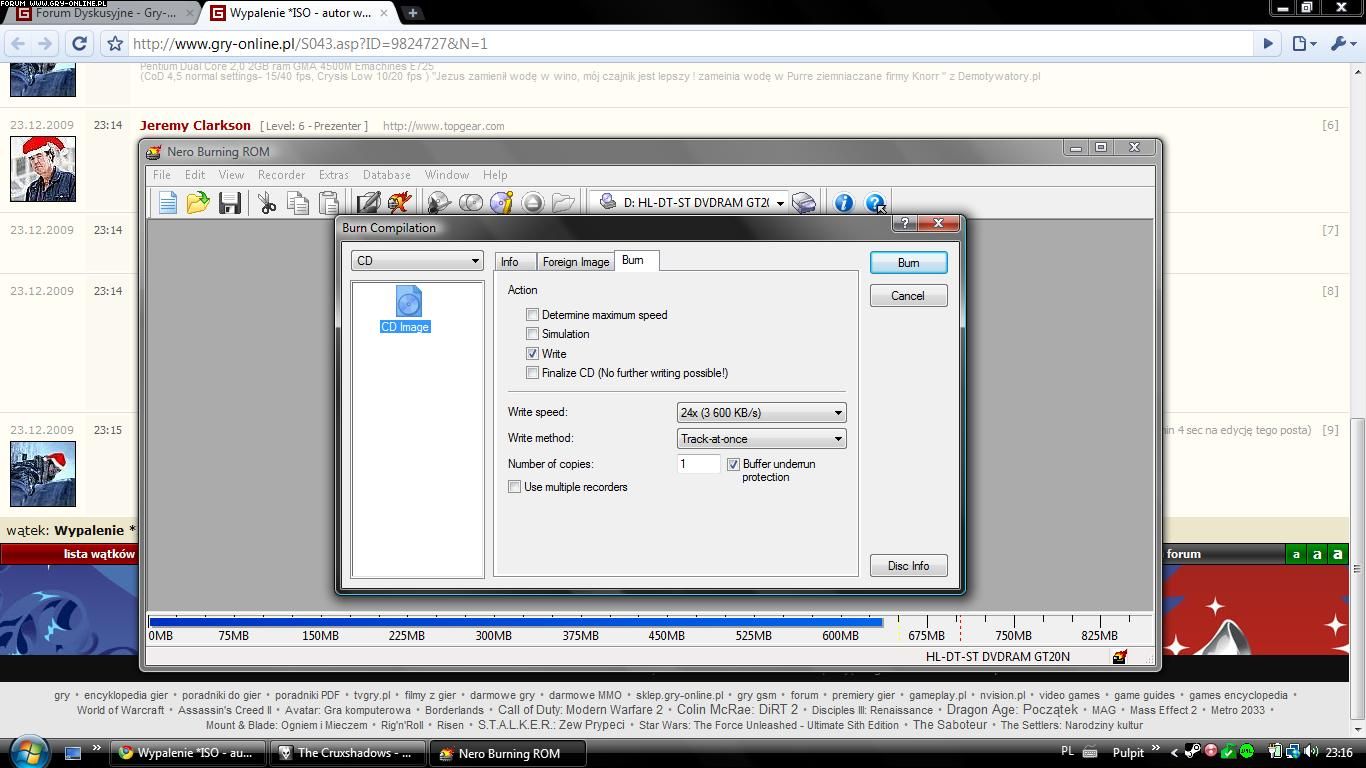This screenshot has width=1366, height=768.
Task: Toggle the Finalize CD checkbox
Action: 533,373
